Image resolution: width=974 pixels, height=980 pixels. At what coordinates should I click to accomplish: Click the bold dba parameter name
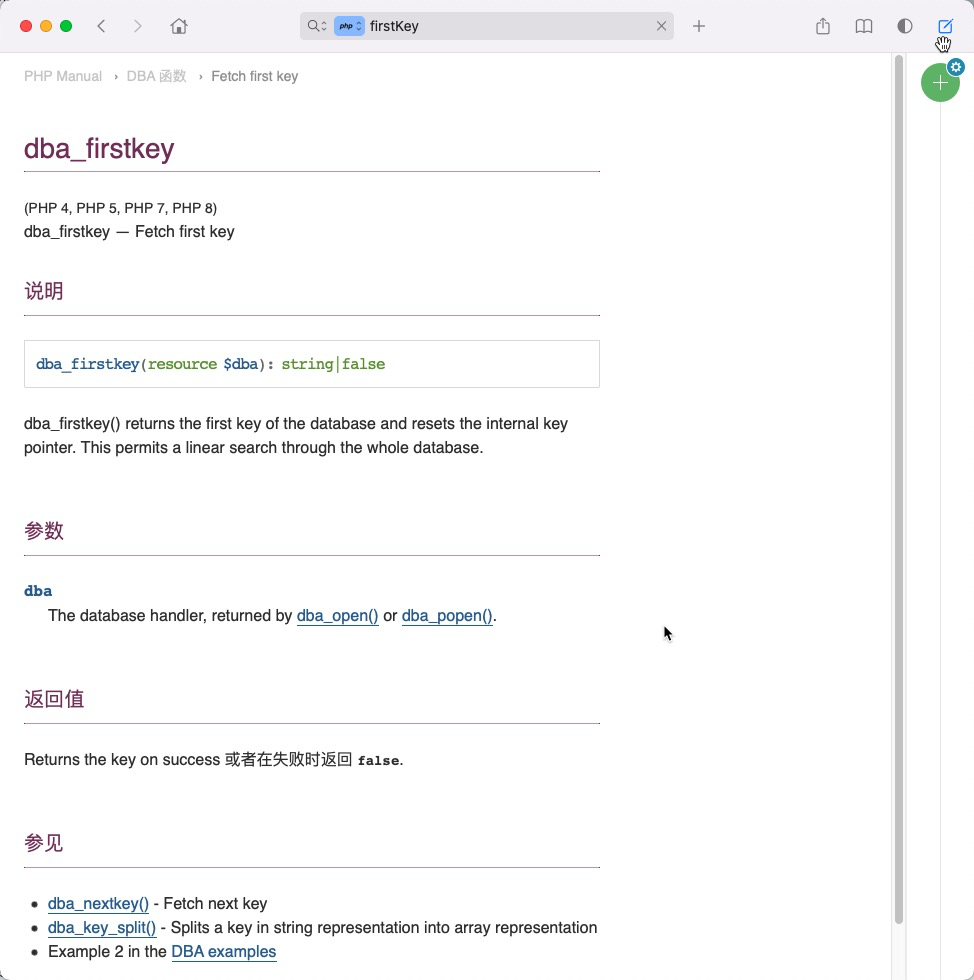coord(38,591)
